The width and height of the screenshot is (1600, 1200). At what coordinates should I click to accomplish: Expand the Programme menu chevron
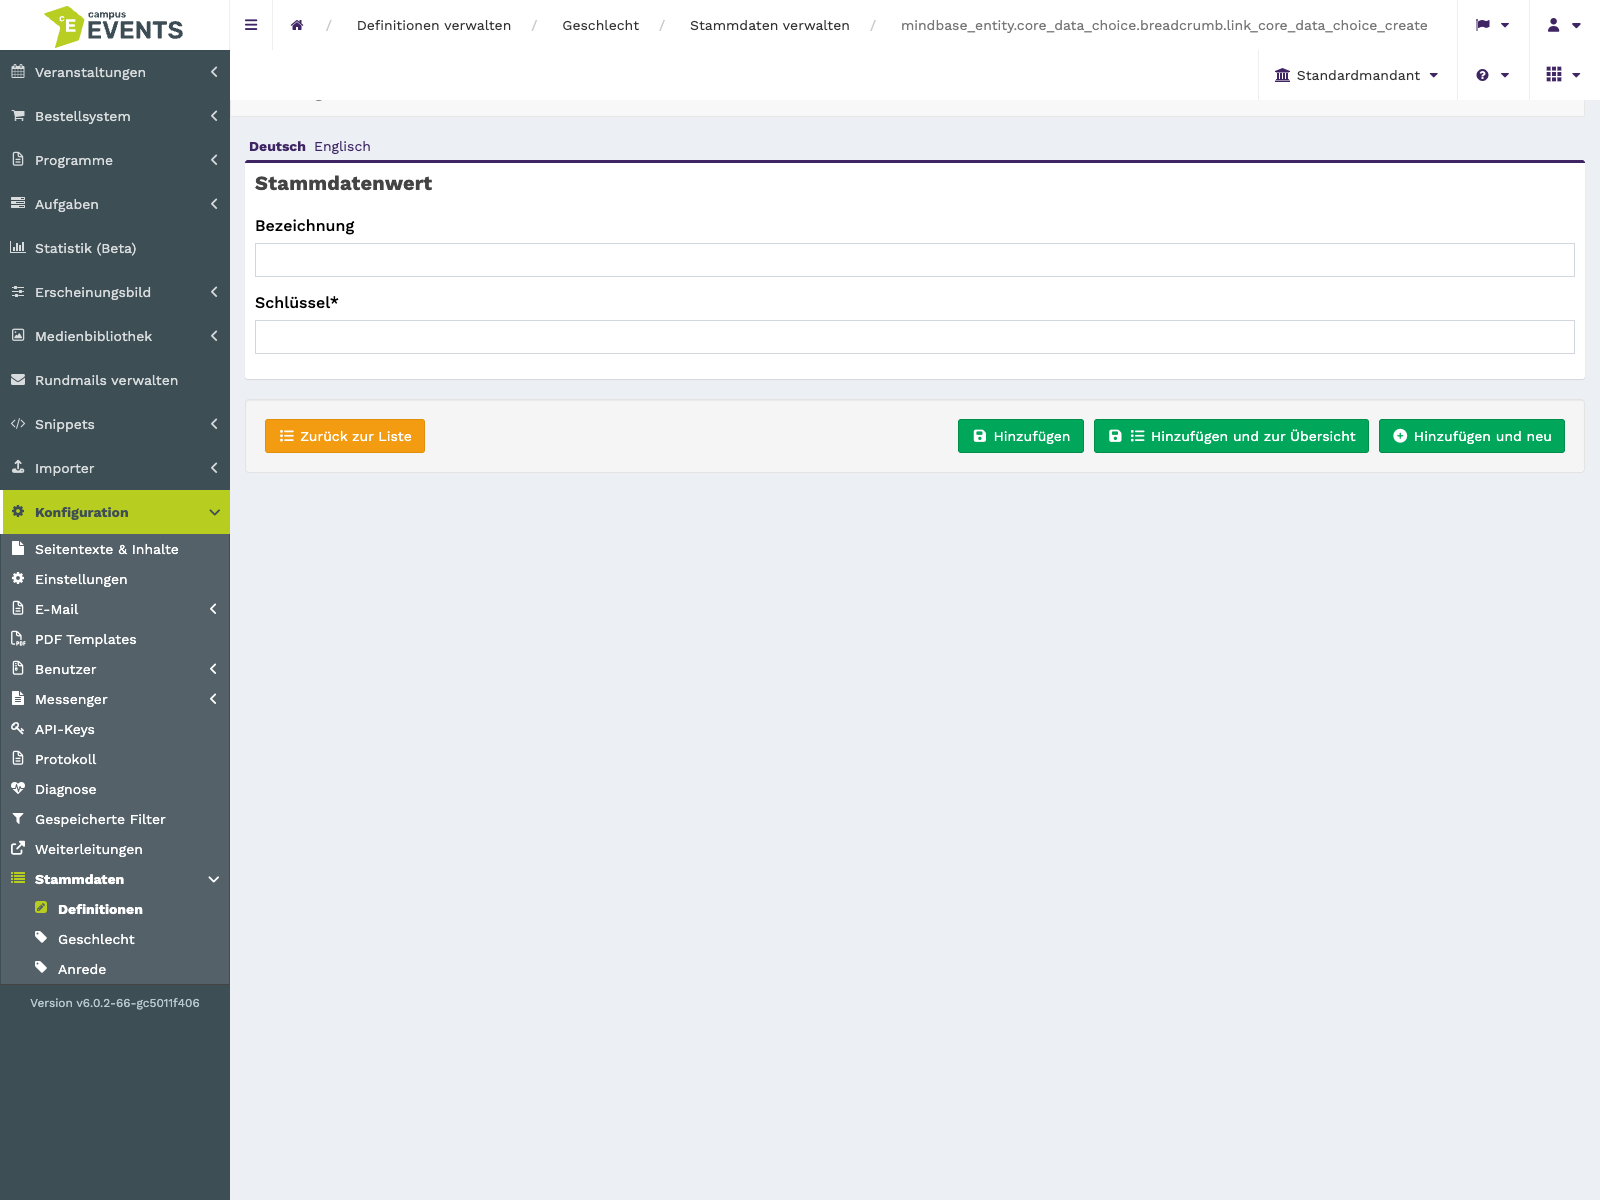[x=214, y=160]
